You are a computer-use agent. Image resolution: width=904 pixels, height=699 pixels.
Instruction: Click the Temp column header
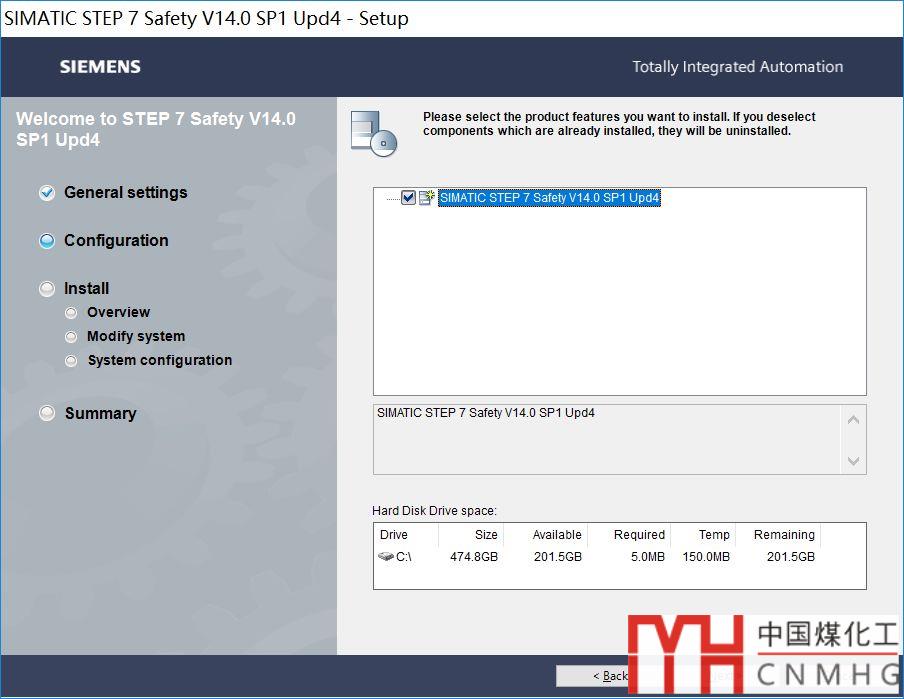tap(703, 535)
